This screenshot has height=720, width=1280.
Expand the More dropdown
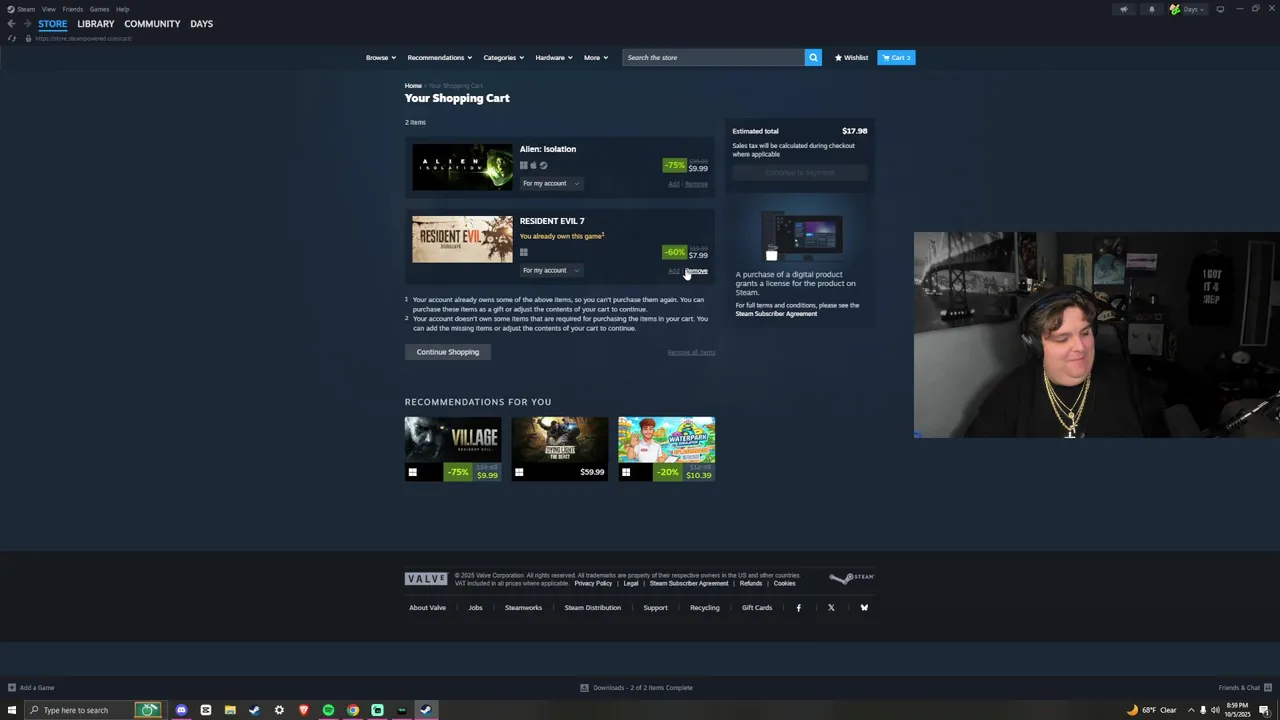(596, 57)
